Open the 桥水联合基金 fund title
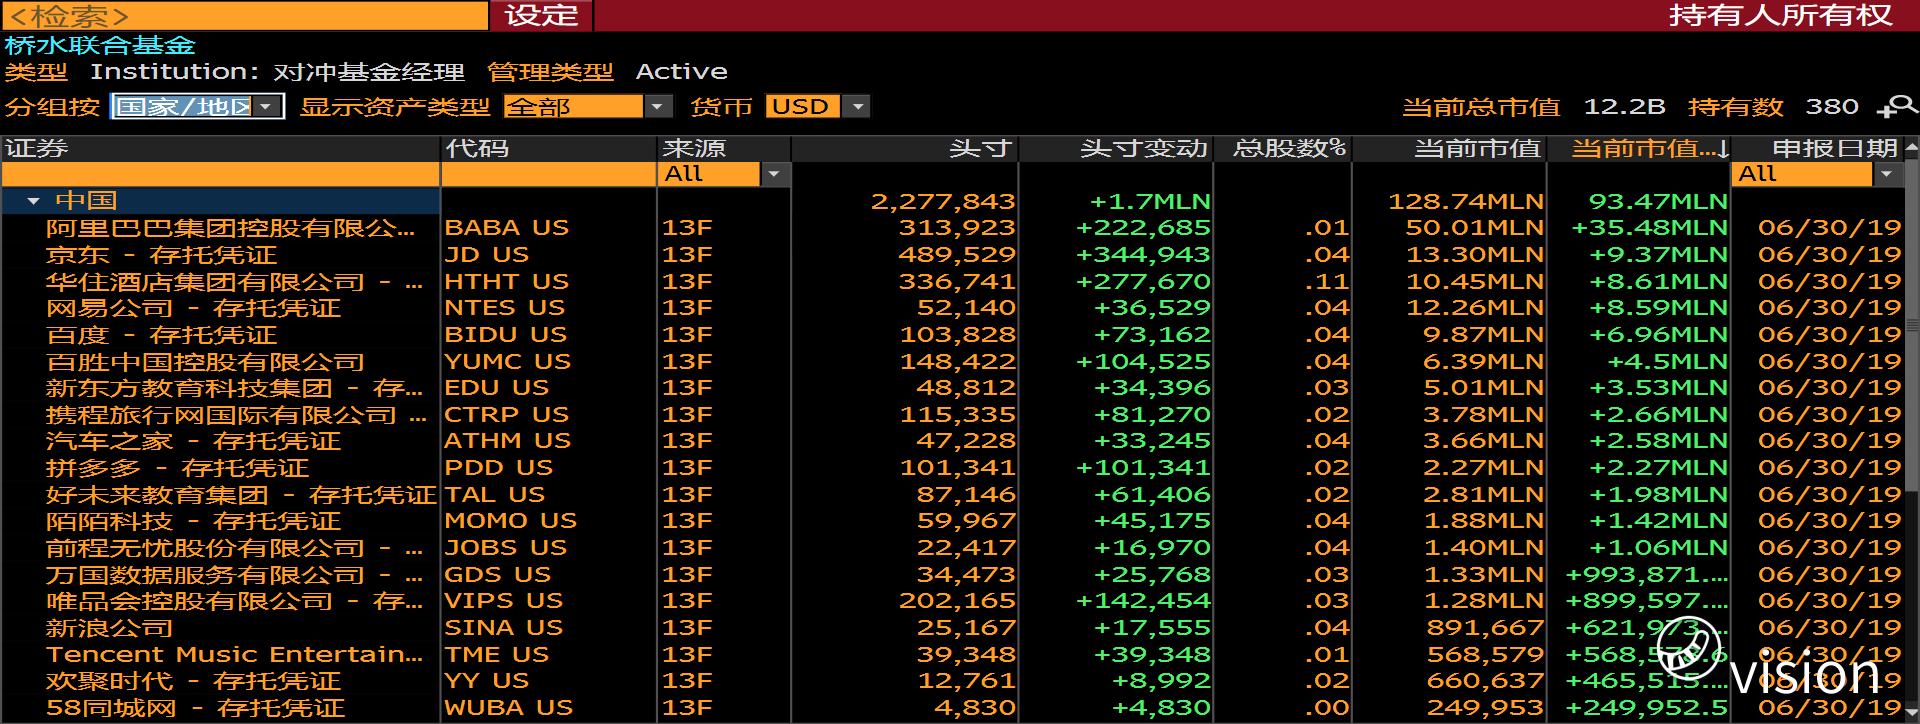Image resolution: width=1920 pixels, height=724 pixels. point(100,45)
